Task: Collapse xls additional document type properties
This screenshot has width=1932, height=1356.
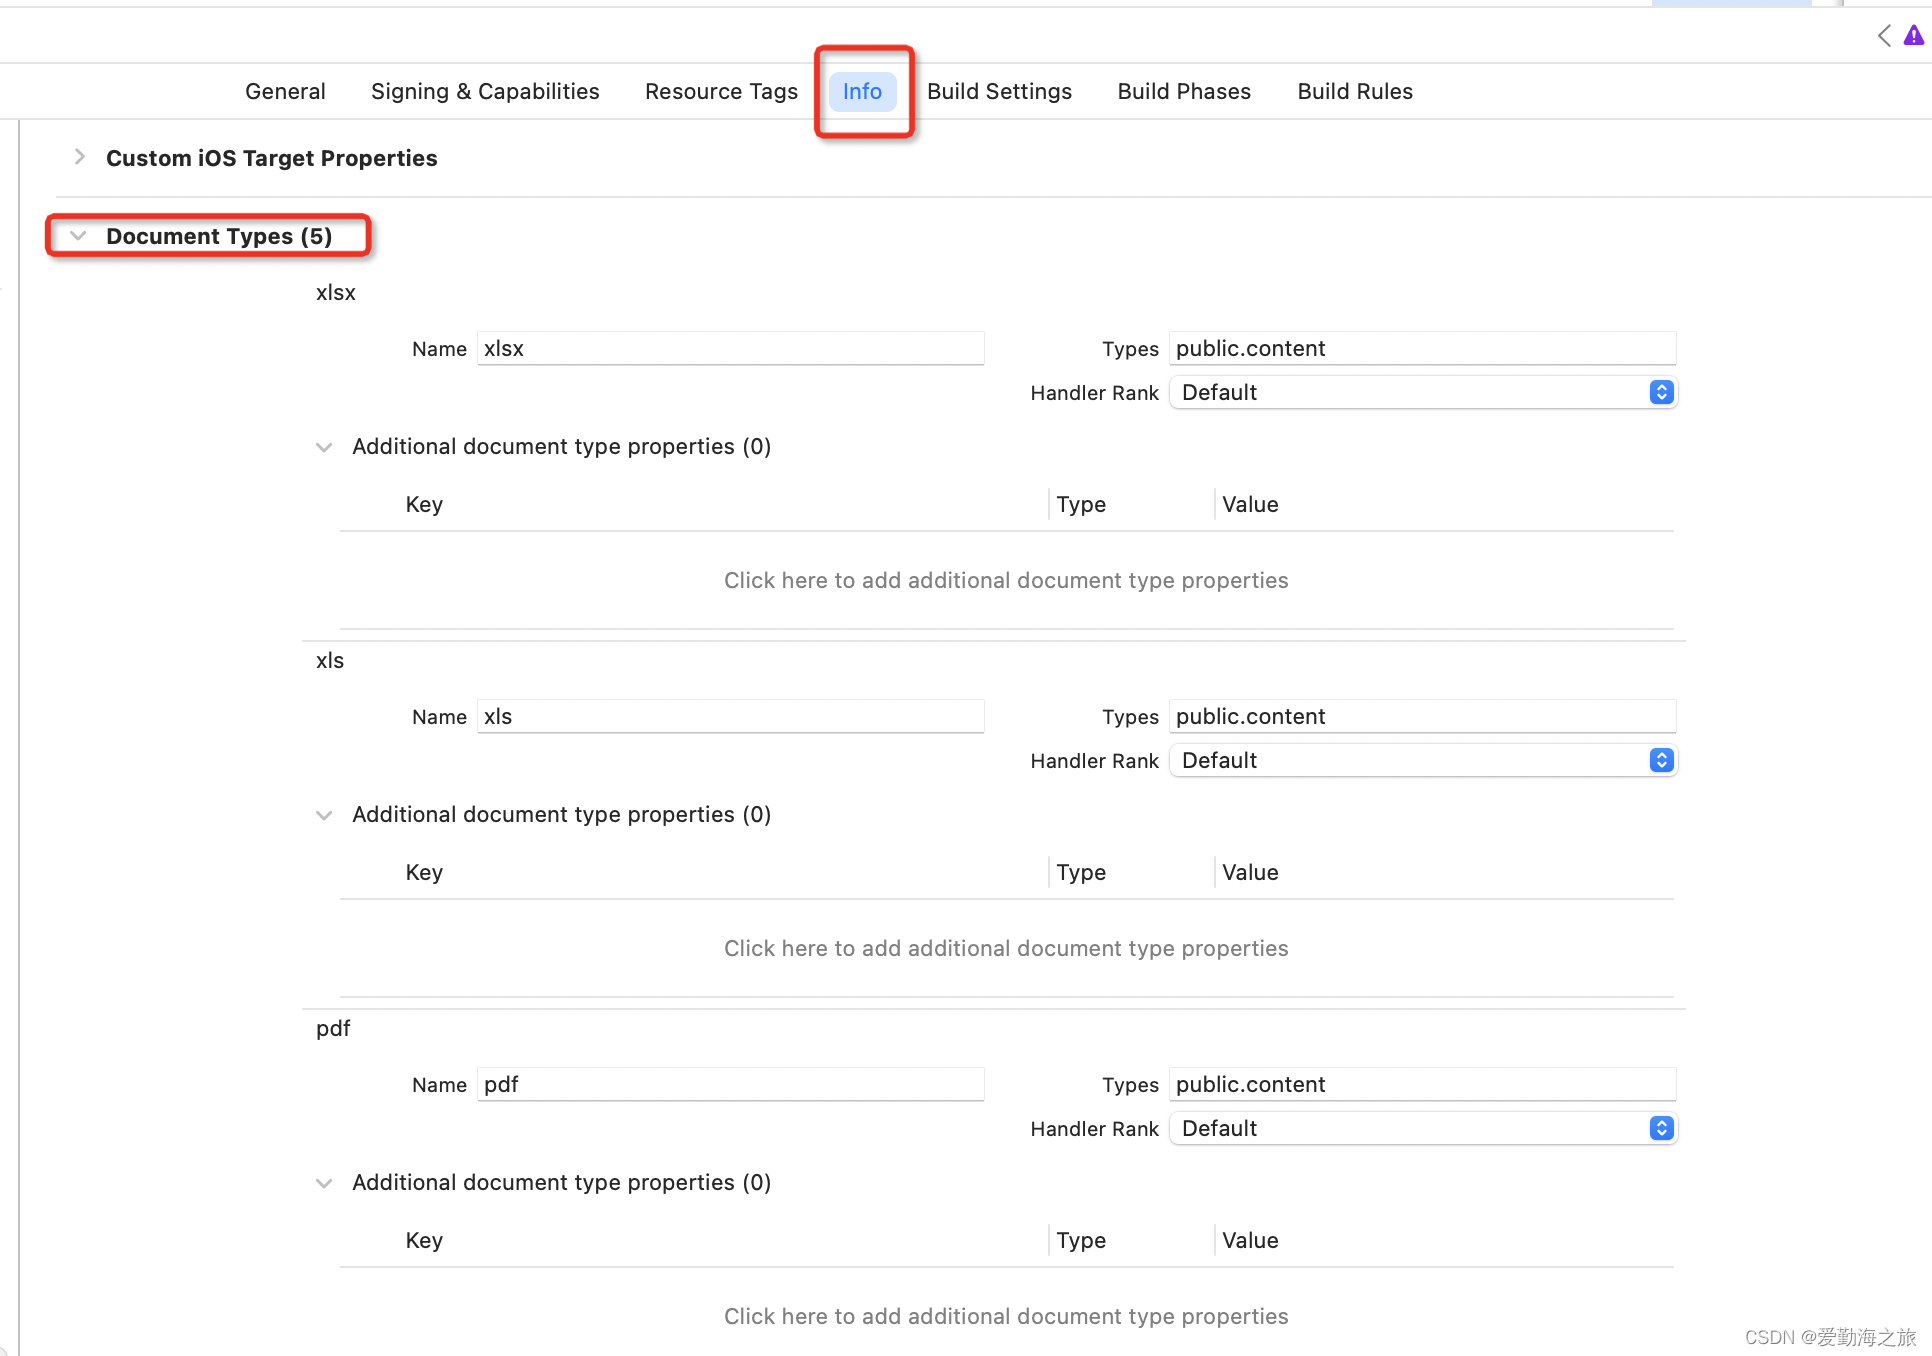Action: (x=324, y=815)
